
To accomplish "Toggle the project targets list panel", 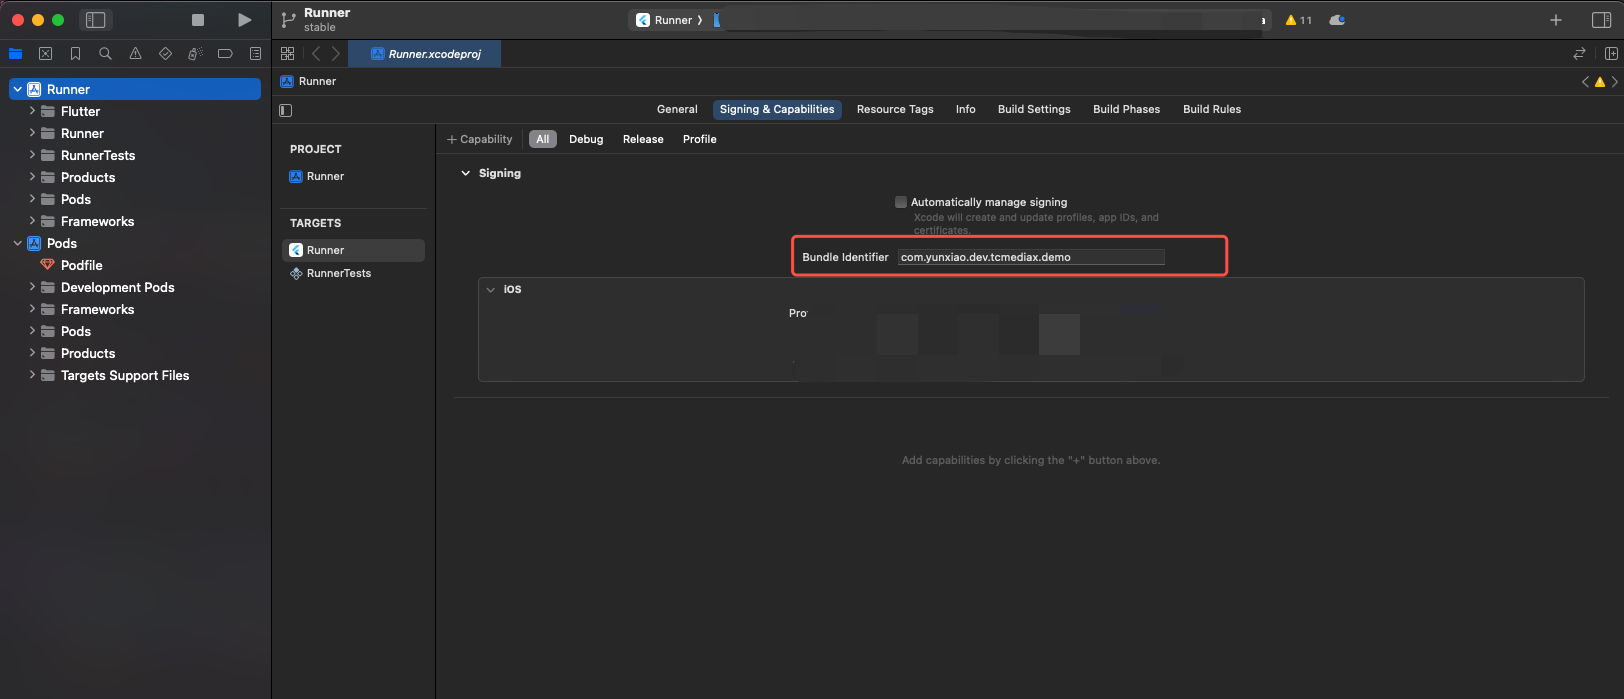I will pyautogui.click(x=286, y=110).
